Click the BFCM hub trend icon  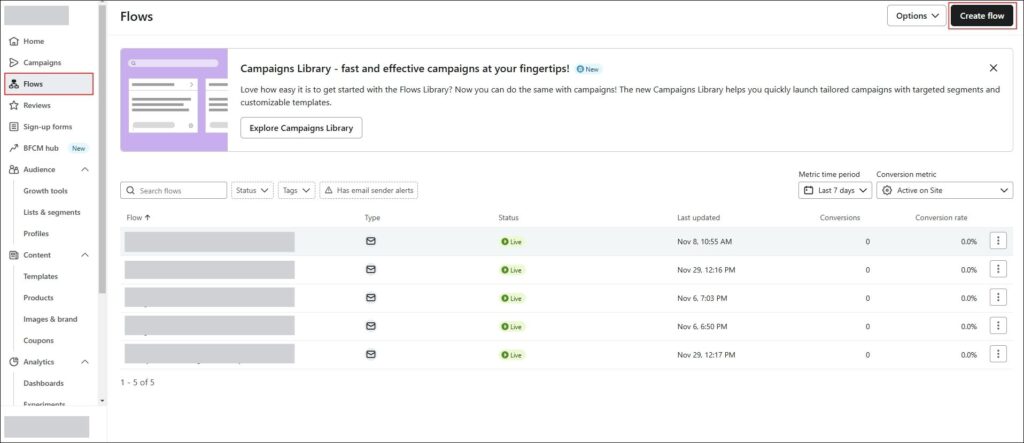14,148
